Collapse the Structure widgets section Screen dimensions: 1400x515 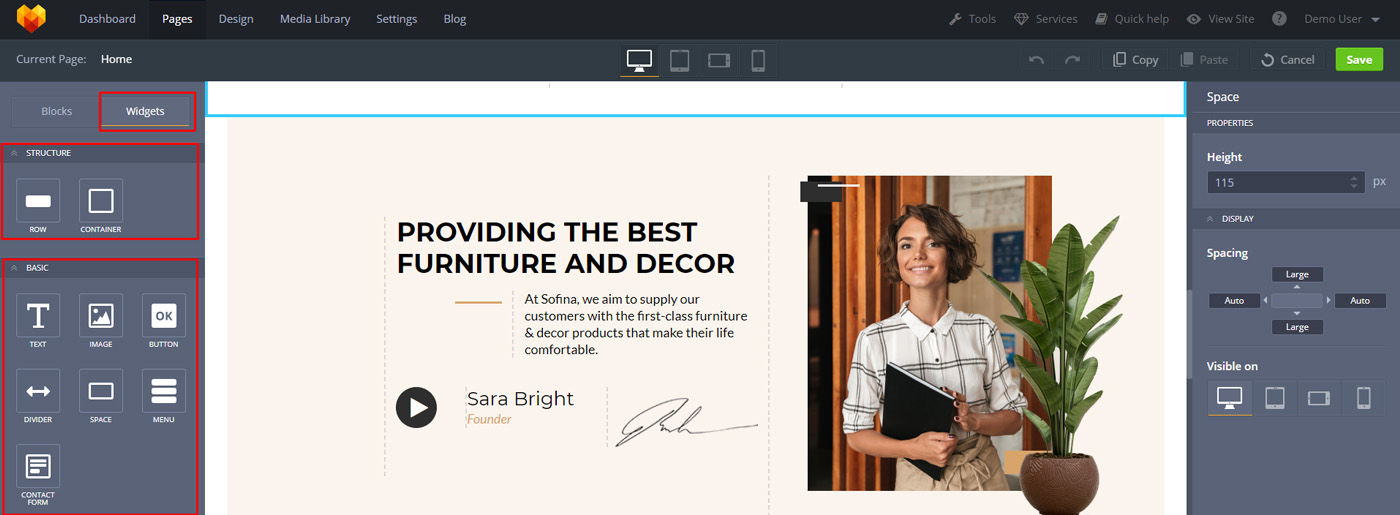point(14,153)
